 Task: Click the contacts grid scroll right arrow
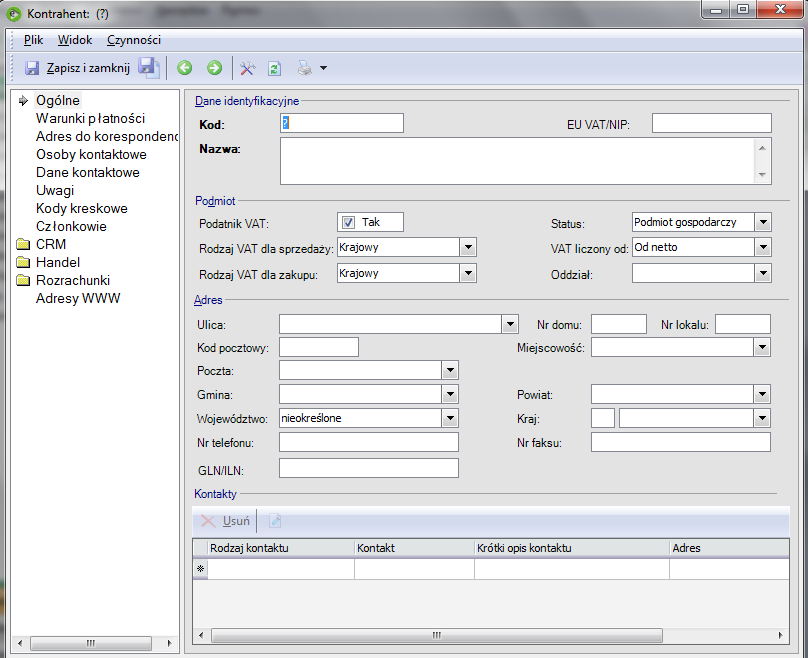(x=780, y=635)
